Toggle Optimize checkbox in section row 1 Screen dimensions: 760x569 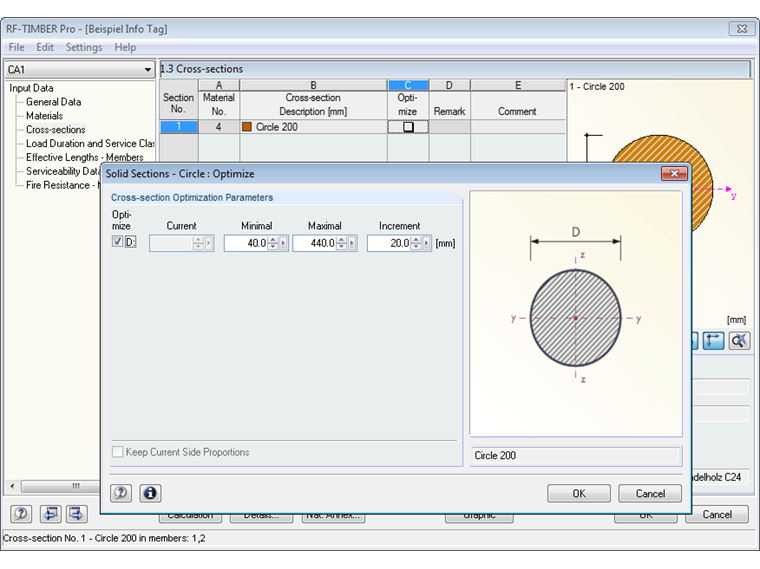click(x=408, y=127)
